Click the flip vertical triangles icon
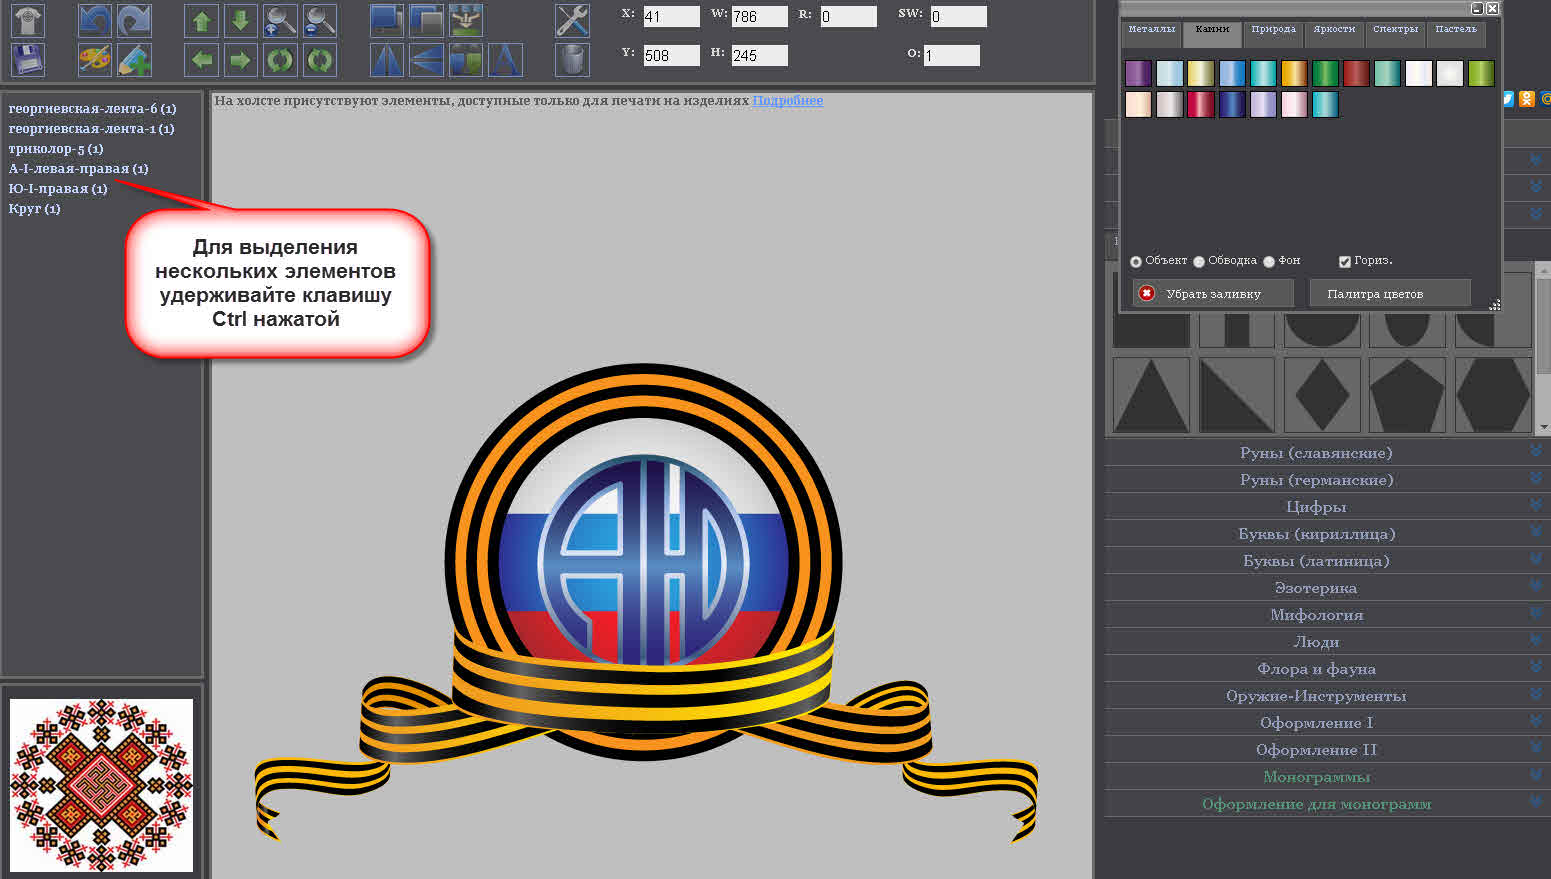The width and height of the screenshot is (1551, 879). [x=426, y=60]
